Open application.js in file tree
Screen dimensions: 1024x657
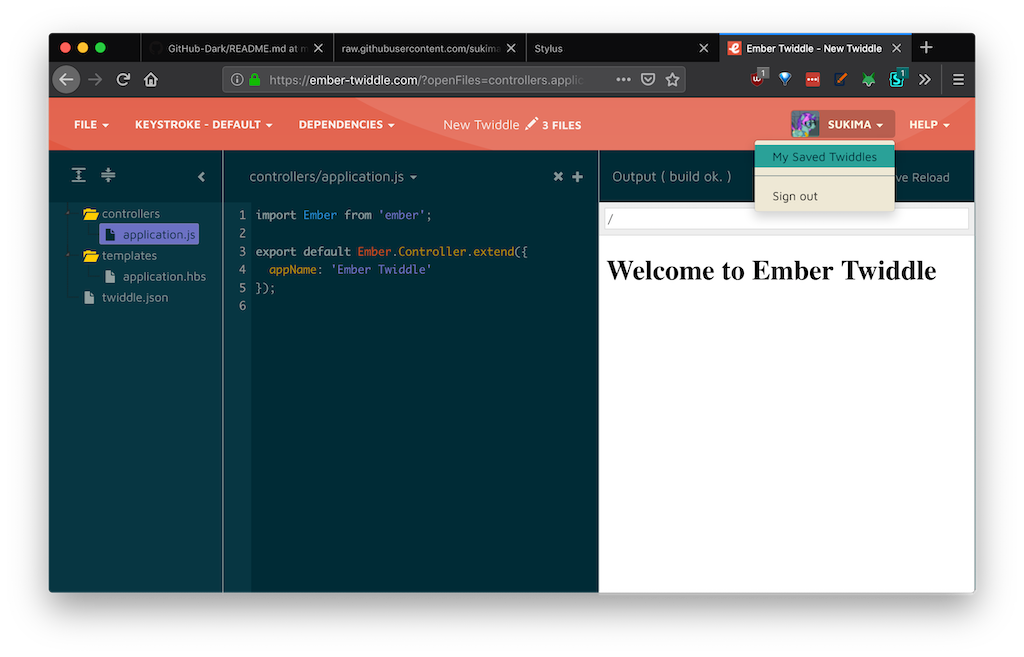coord(150,234)
